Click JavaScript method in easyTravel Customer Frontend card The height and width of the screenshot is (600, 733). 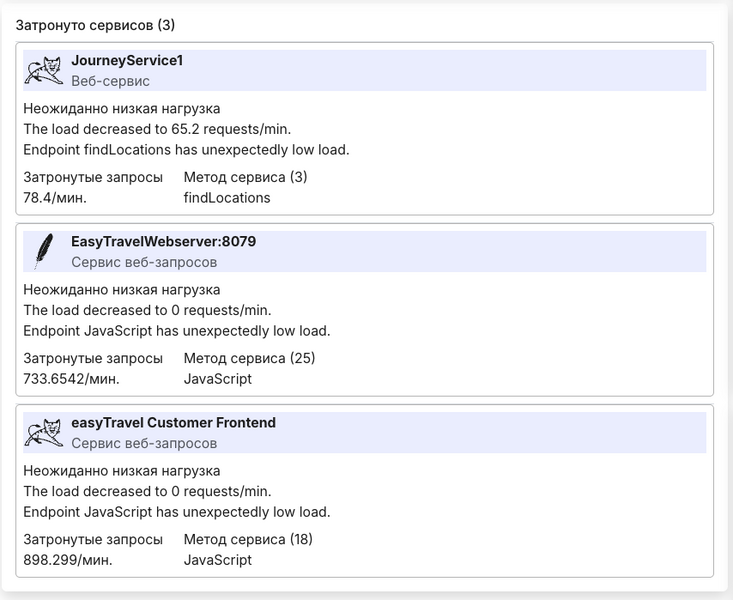point(218,560)
